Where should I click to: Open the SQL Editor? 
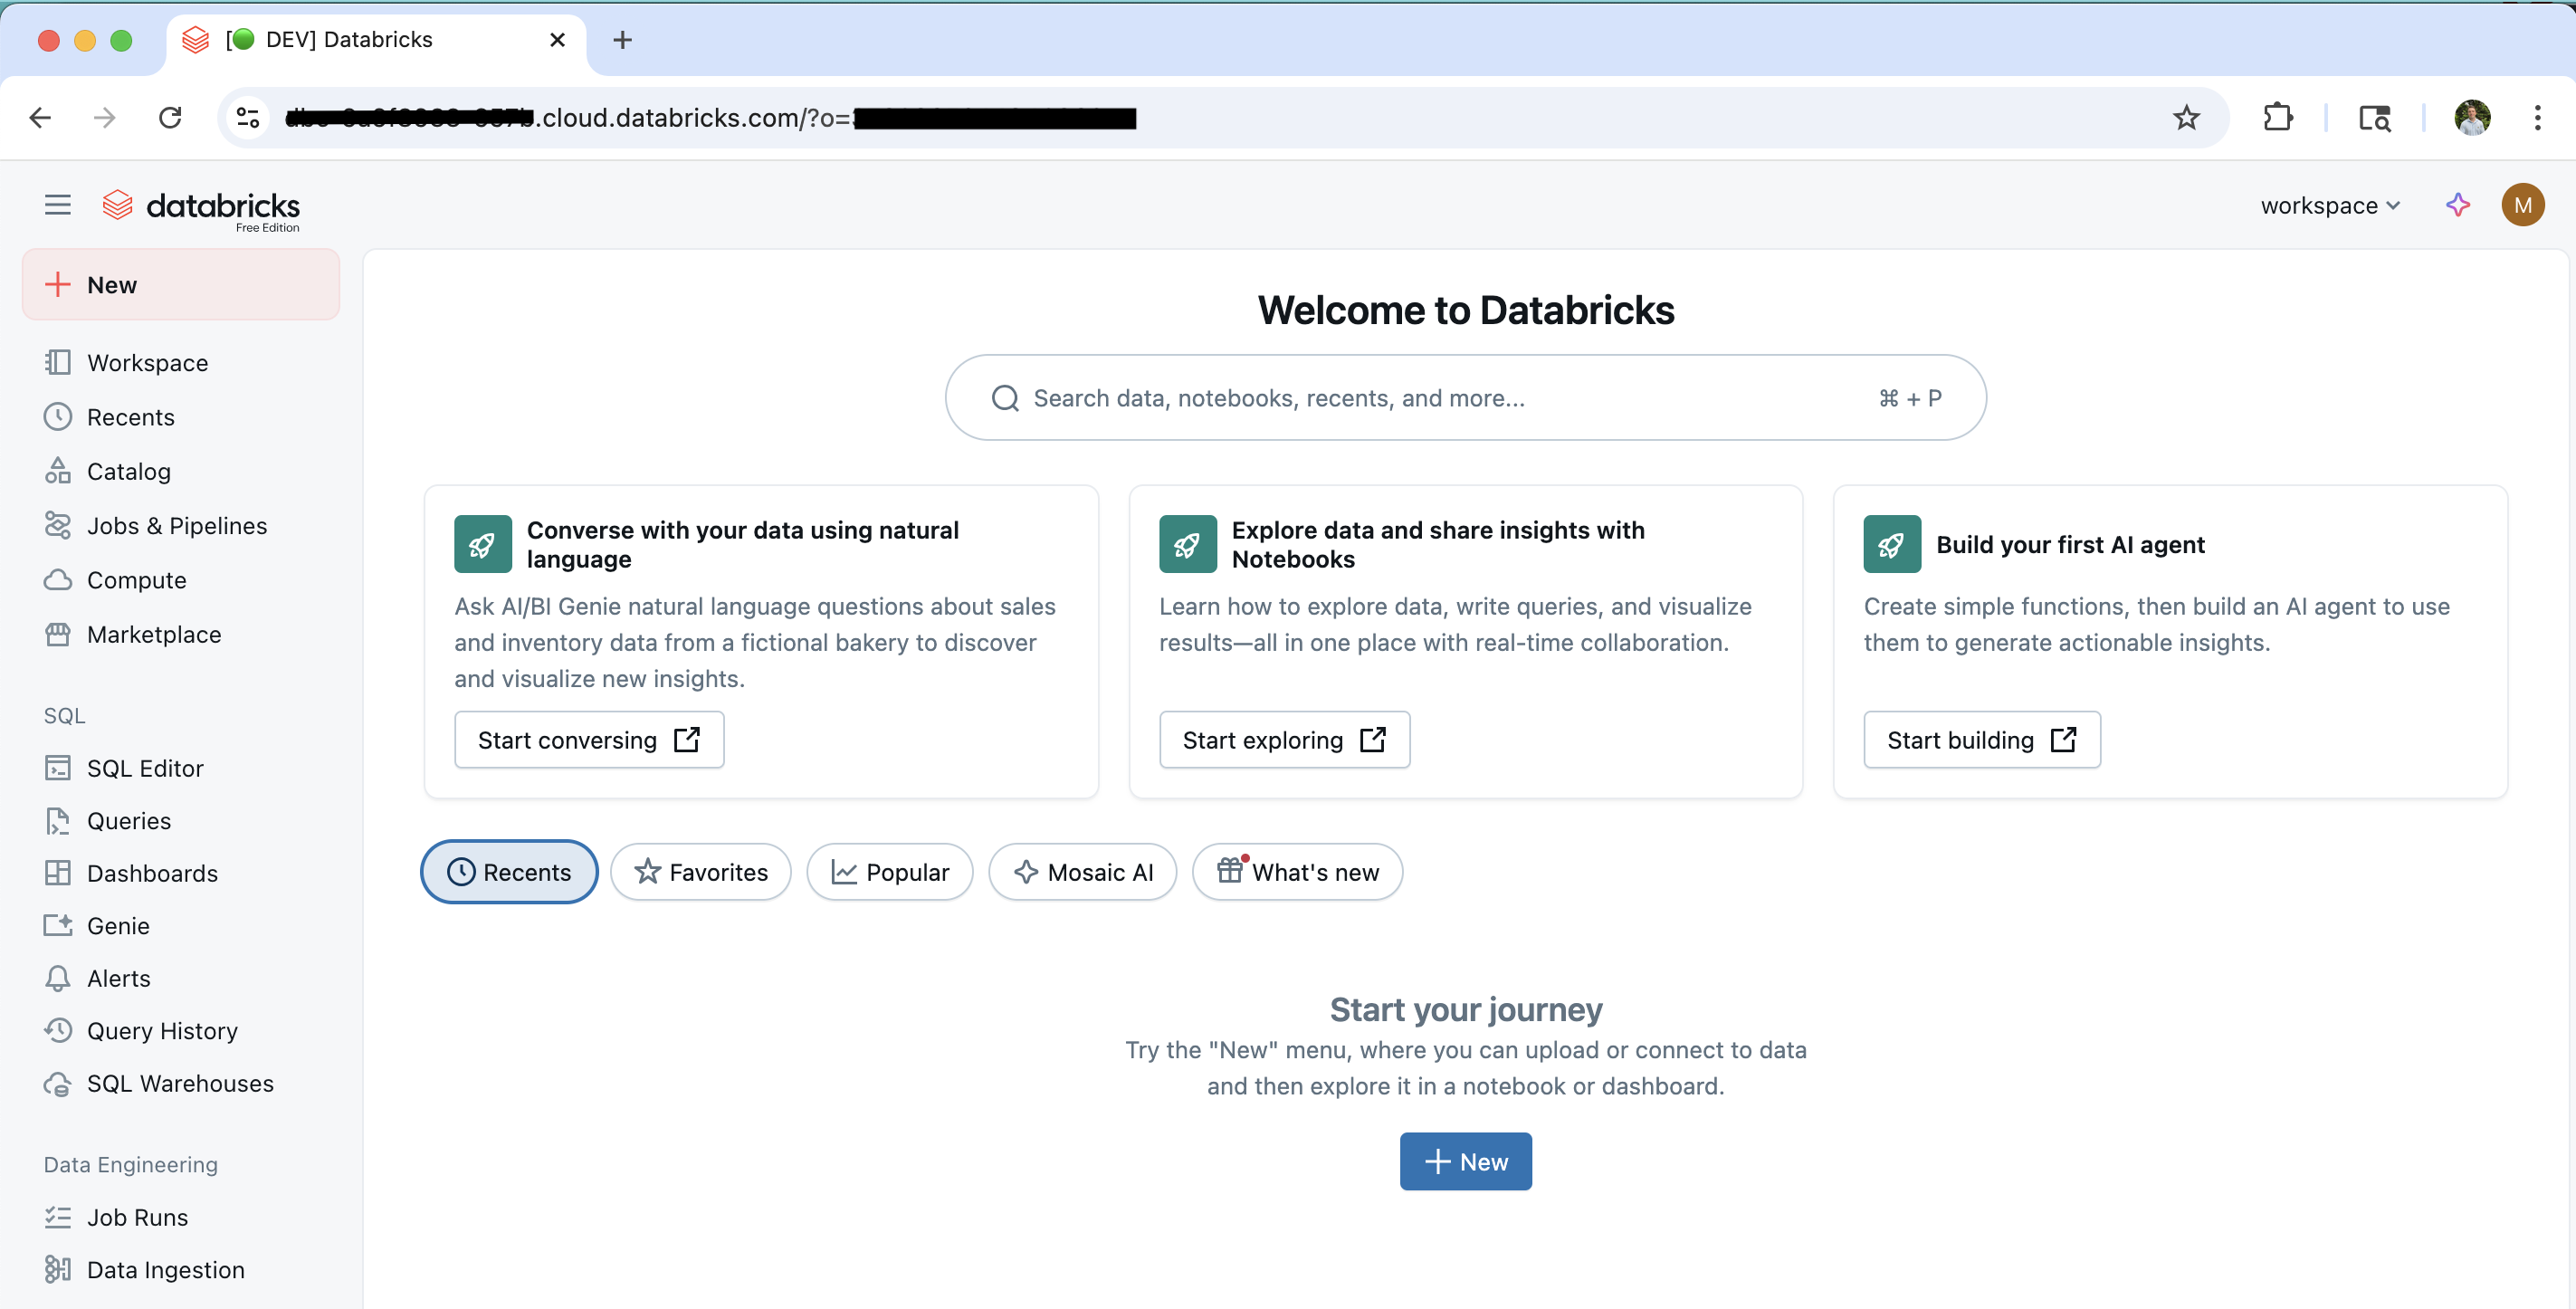point(181,768)
